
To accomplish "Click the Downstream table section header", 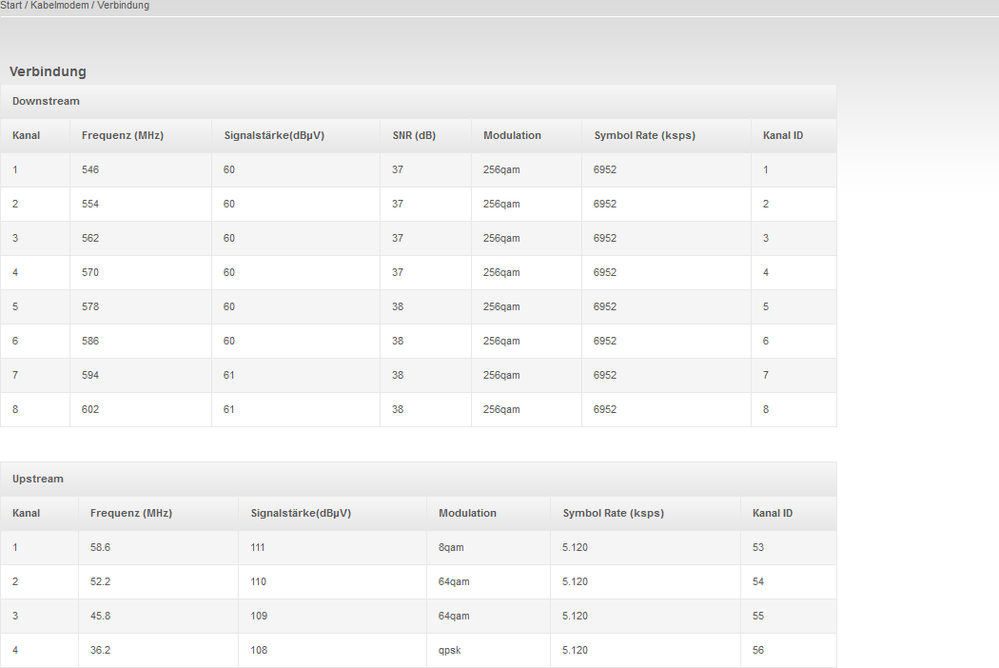I will [46, 101].
